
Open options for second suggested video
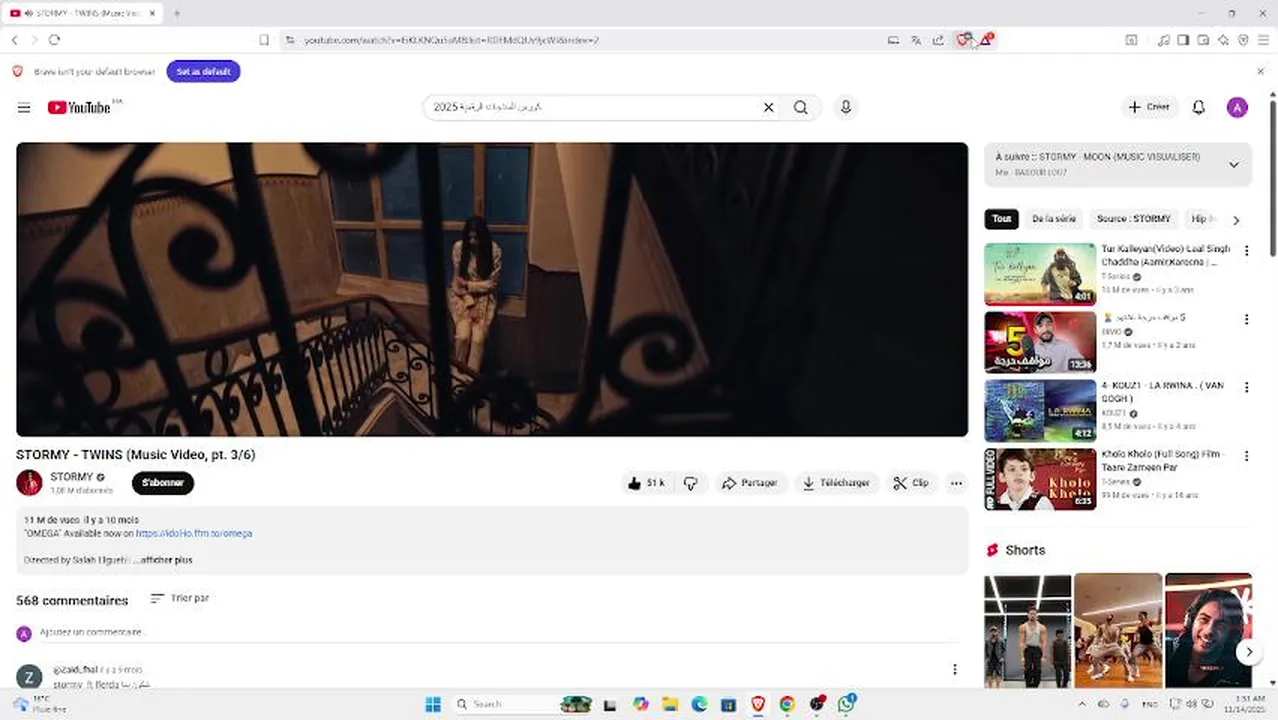coord(1246,320)
